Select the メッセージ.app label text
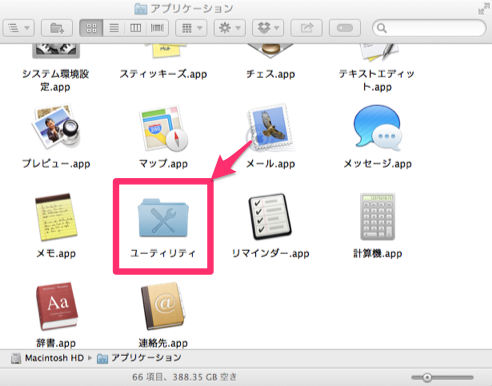The height and width of the screenshot is (386, 492). click(378, 164)
